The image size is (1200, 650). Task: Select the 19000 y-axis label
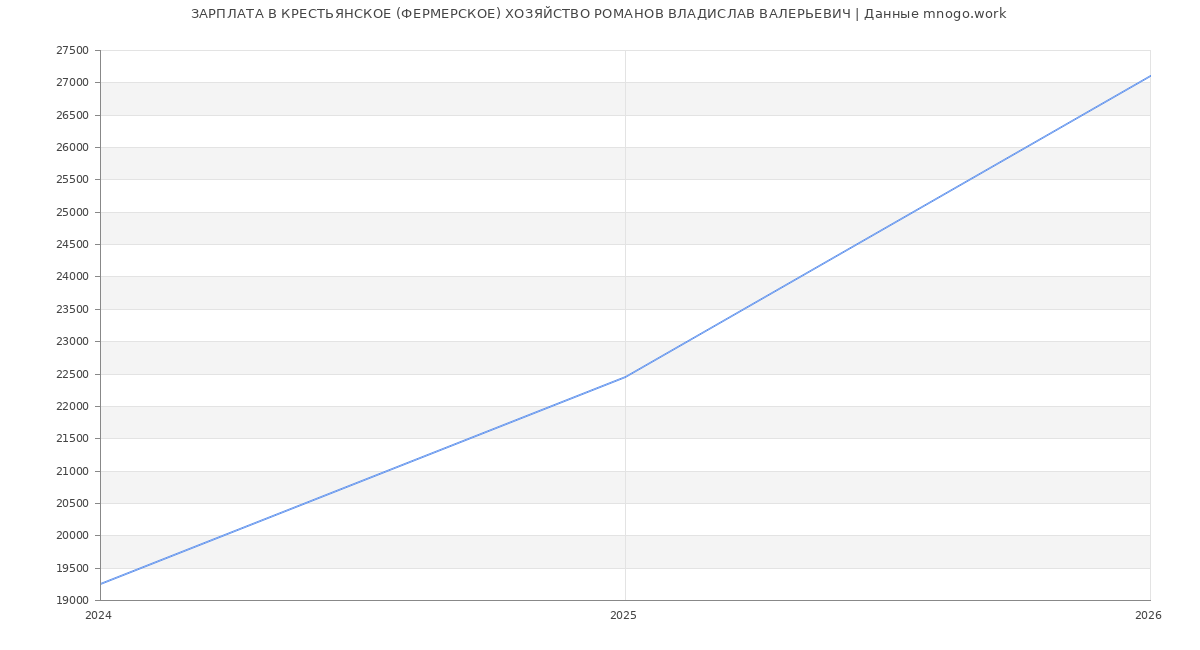72,600
